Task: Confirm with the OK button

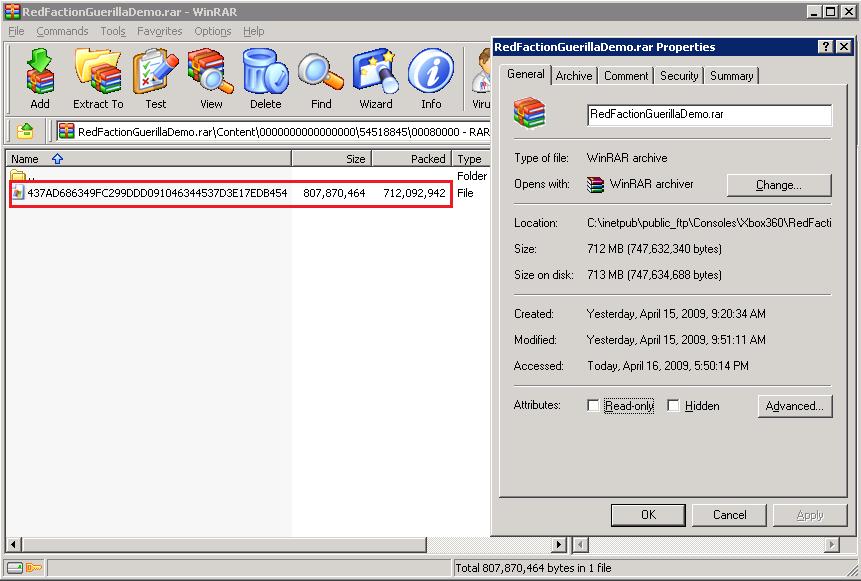Action: point(648,515)
